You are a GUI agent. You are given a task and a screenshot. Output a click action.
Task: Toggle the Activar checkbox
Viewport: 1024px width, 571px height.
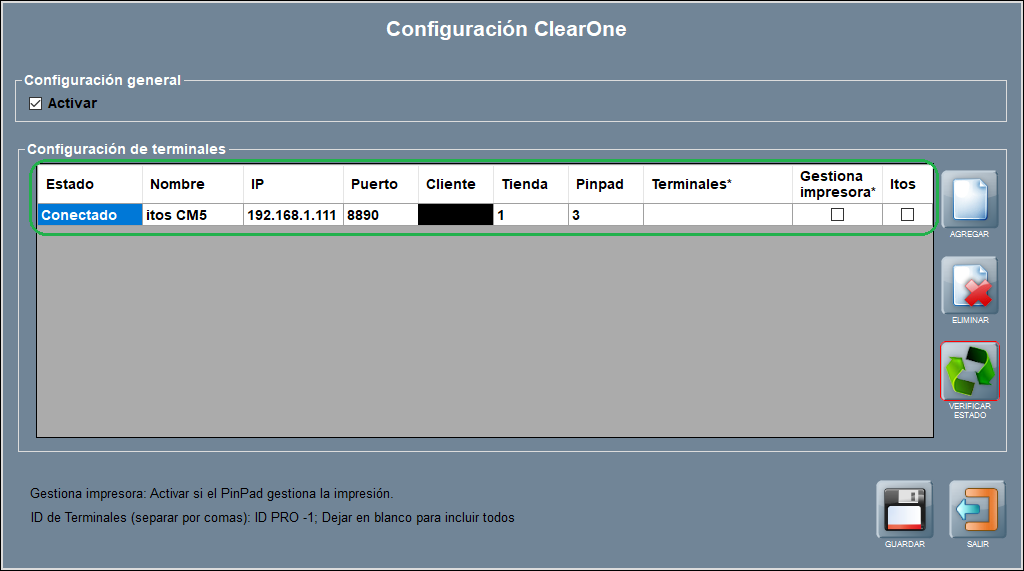(x=36, y=103)
